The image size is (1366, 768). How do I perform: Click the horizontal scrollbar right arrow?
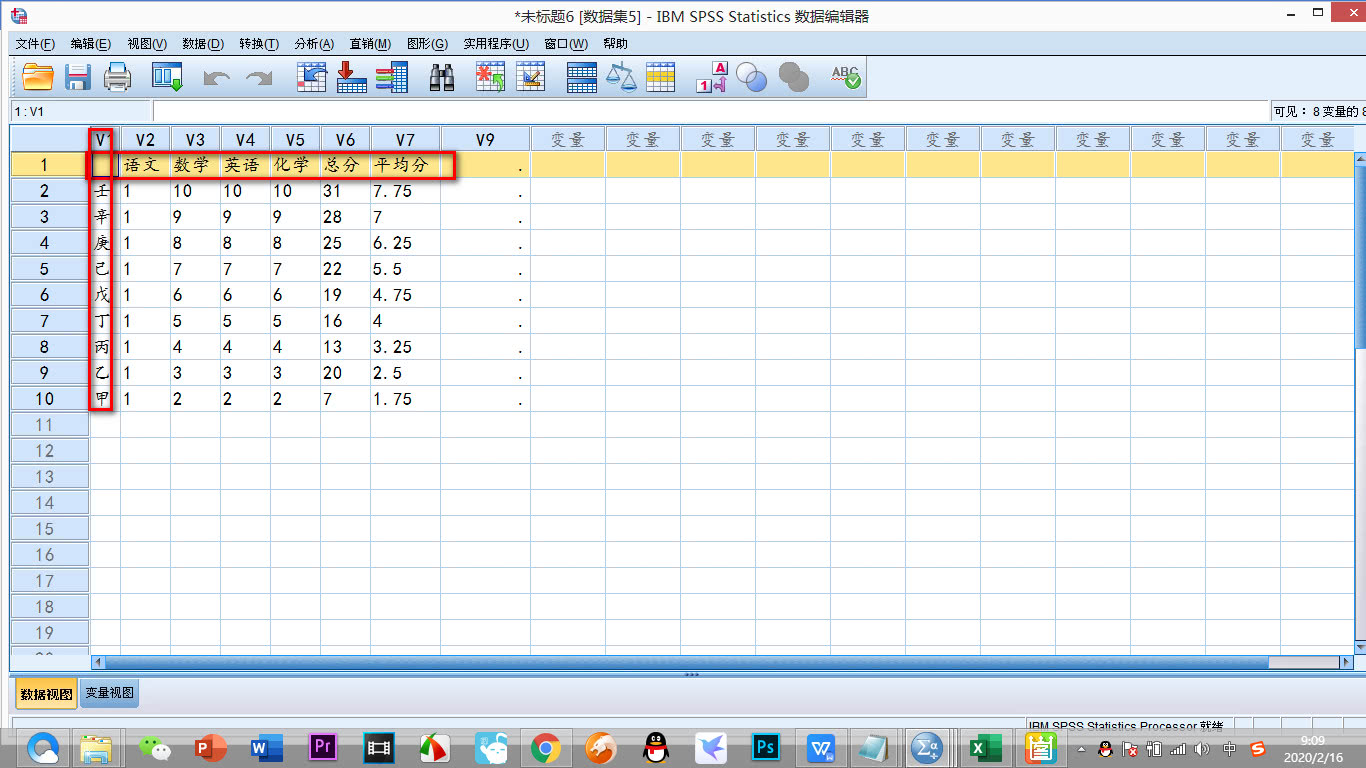pyautogui.click(x=1346, y=662)
